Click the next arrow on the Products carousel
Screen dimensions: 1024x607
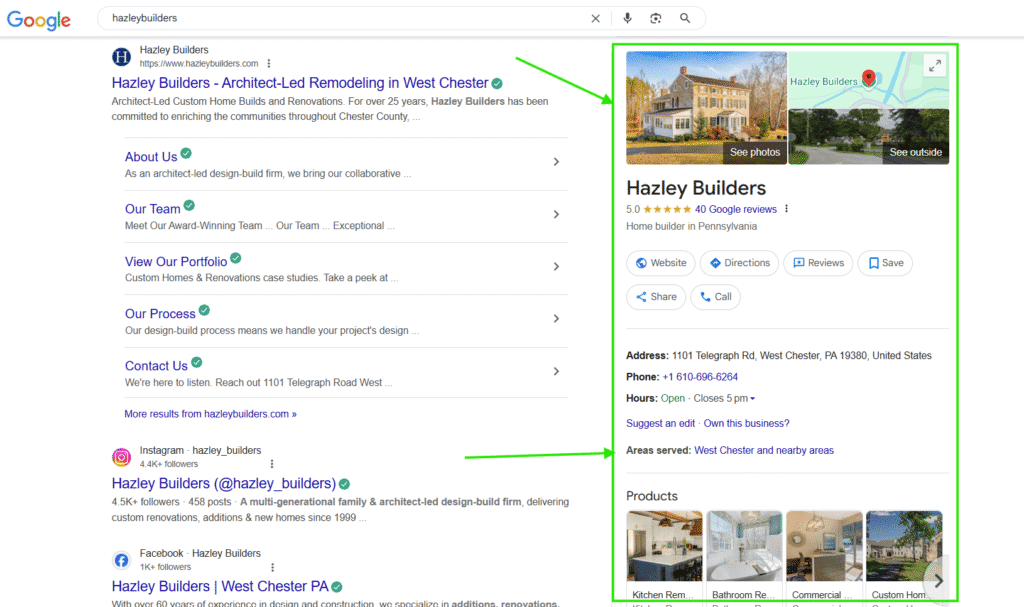click(938, 580)
